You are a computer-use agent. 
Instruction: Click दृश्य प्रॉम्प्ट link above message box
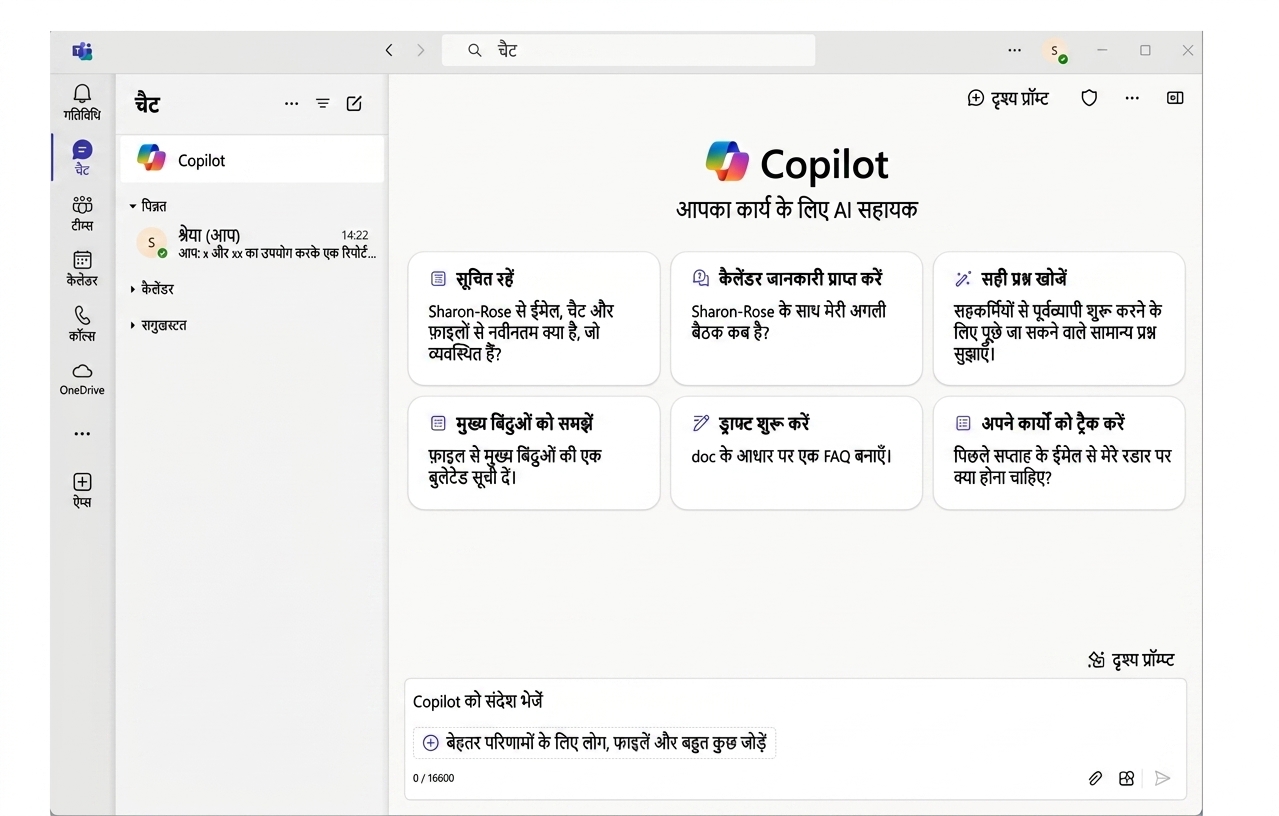pos(1131,660)
